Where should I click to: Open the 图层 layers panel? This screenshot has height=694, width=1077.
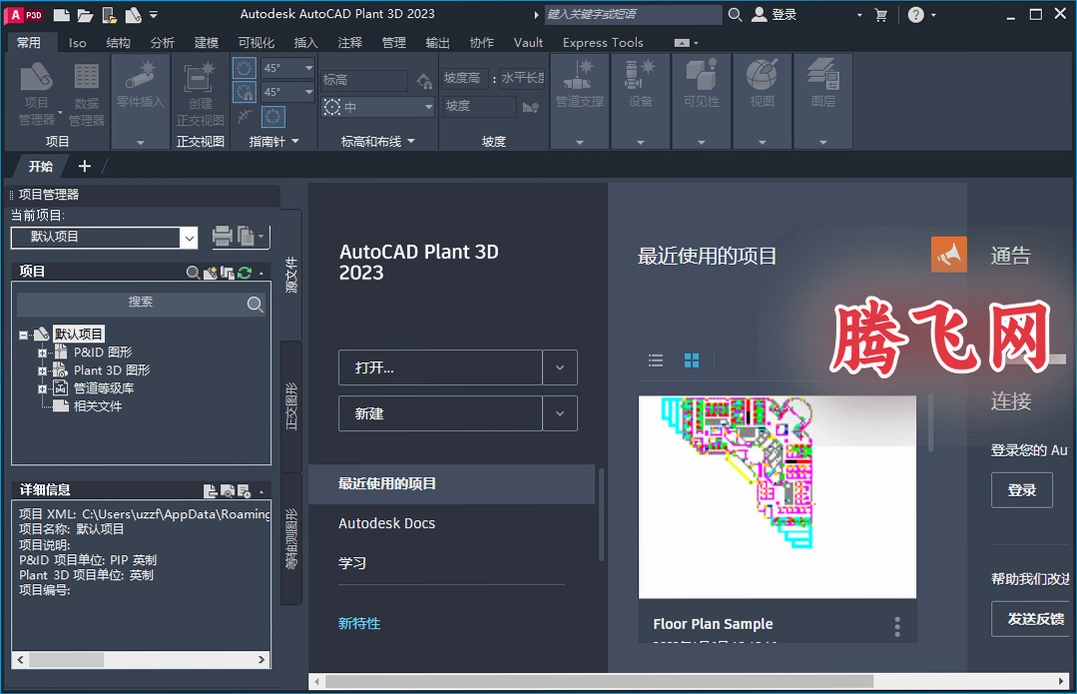click(823, 102)
